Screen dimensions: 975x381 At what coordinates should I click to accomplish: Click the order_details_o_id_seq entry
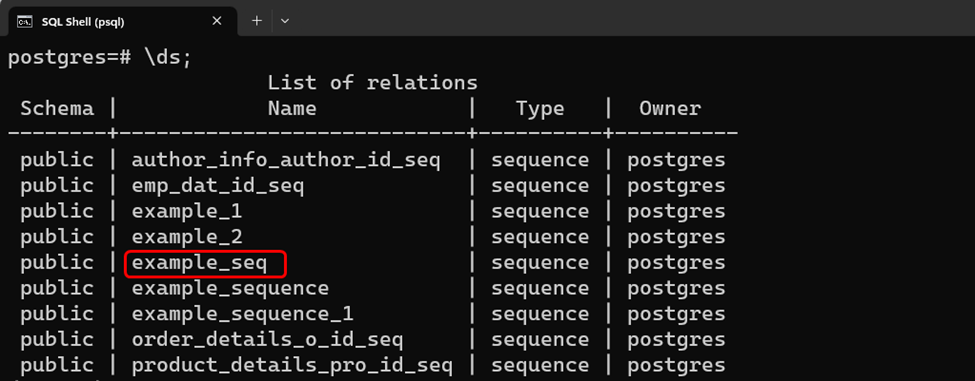tap(267, 340)
